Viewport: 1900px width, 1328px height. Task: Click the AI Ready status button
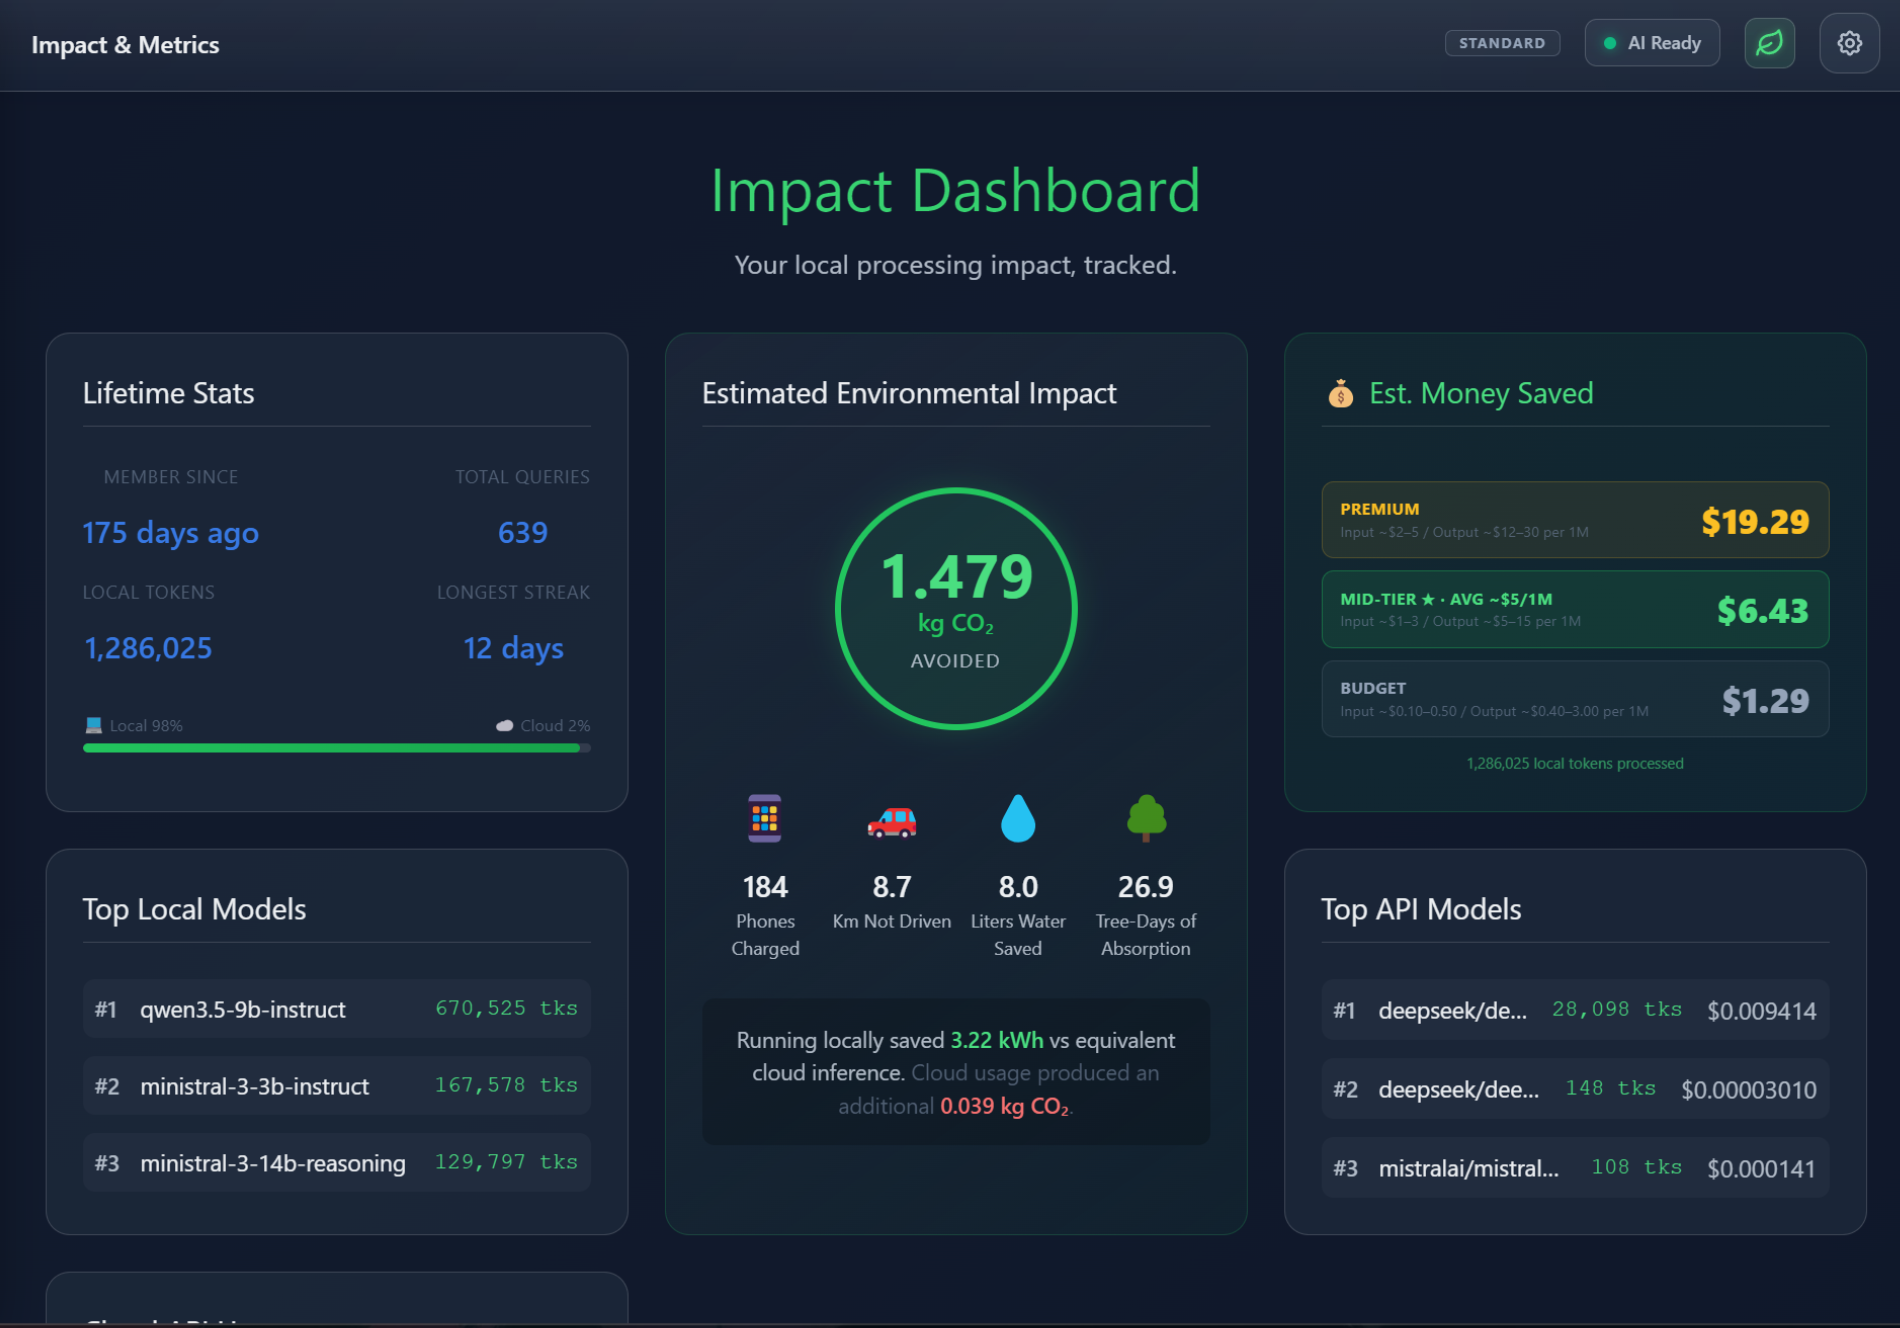[1652, 43]
